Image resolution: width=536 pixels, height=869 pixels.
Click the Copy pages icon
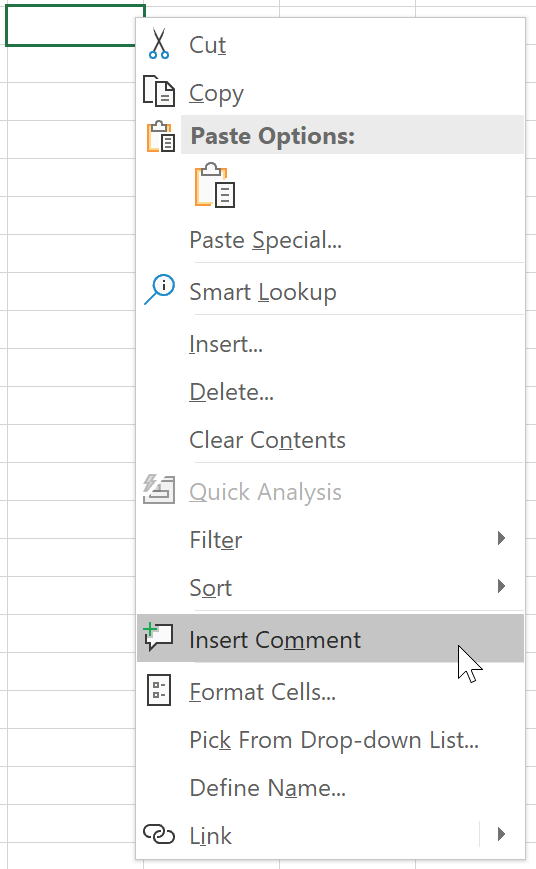point(159,91)
